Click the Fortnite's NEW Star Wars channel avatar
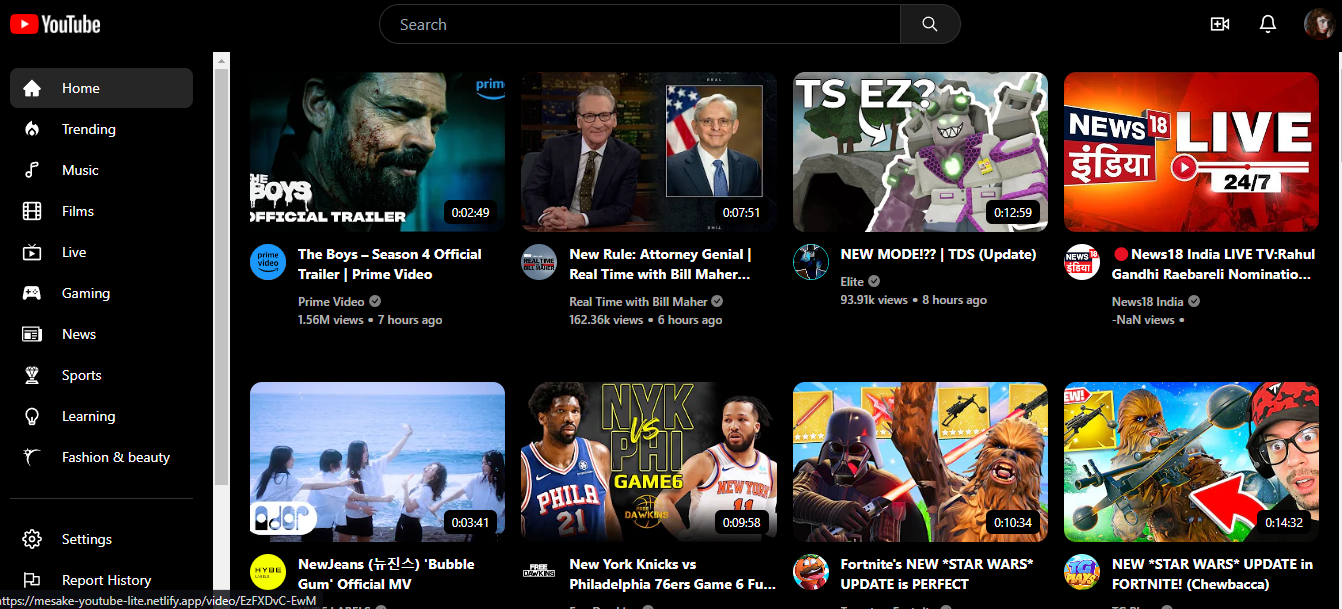 (x=811, y=572)
